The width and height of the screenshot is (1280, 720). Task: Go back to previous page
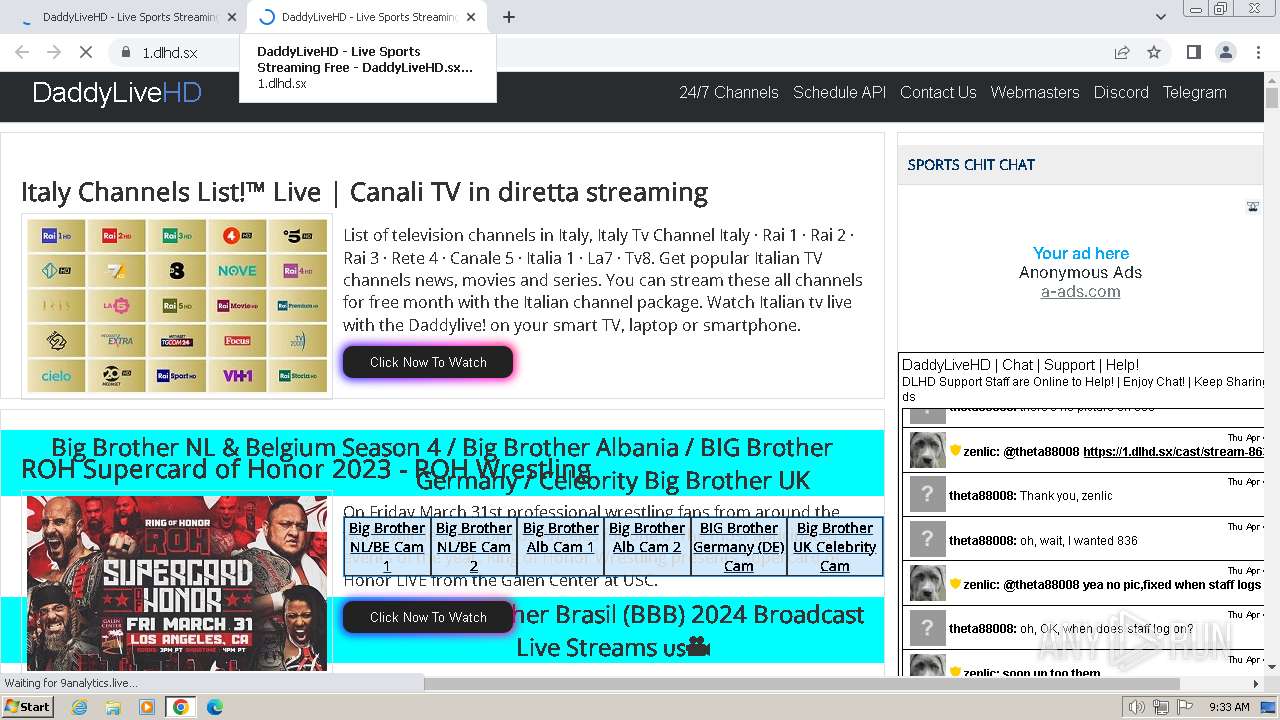click(x=22, y=52)
